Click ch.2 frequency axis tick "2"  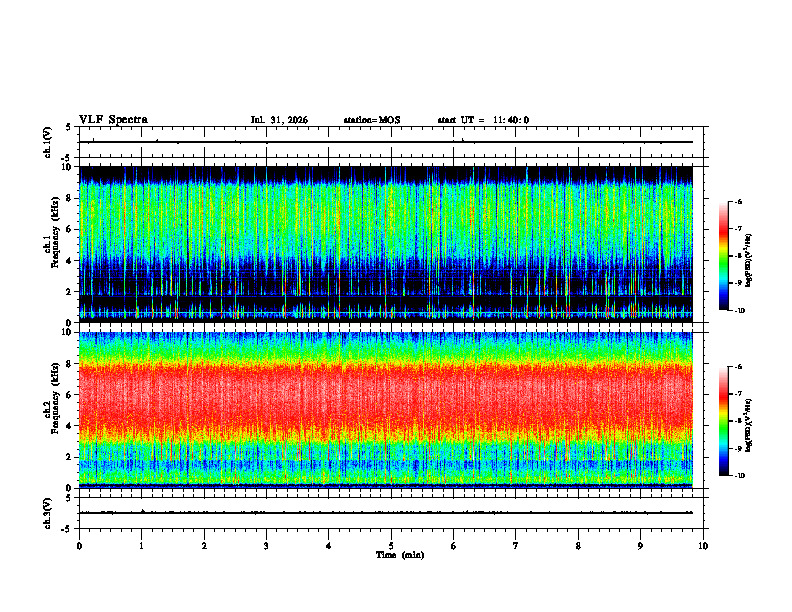click(x=70, y=457)
